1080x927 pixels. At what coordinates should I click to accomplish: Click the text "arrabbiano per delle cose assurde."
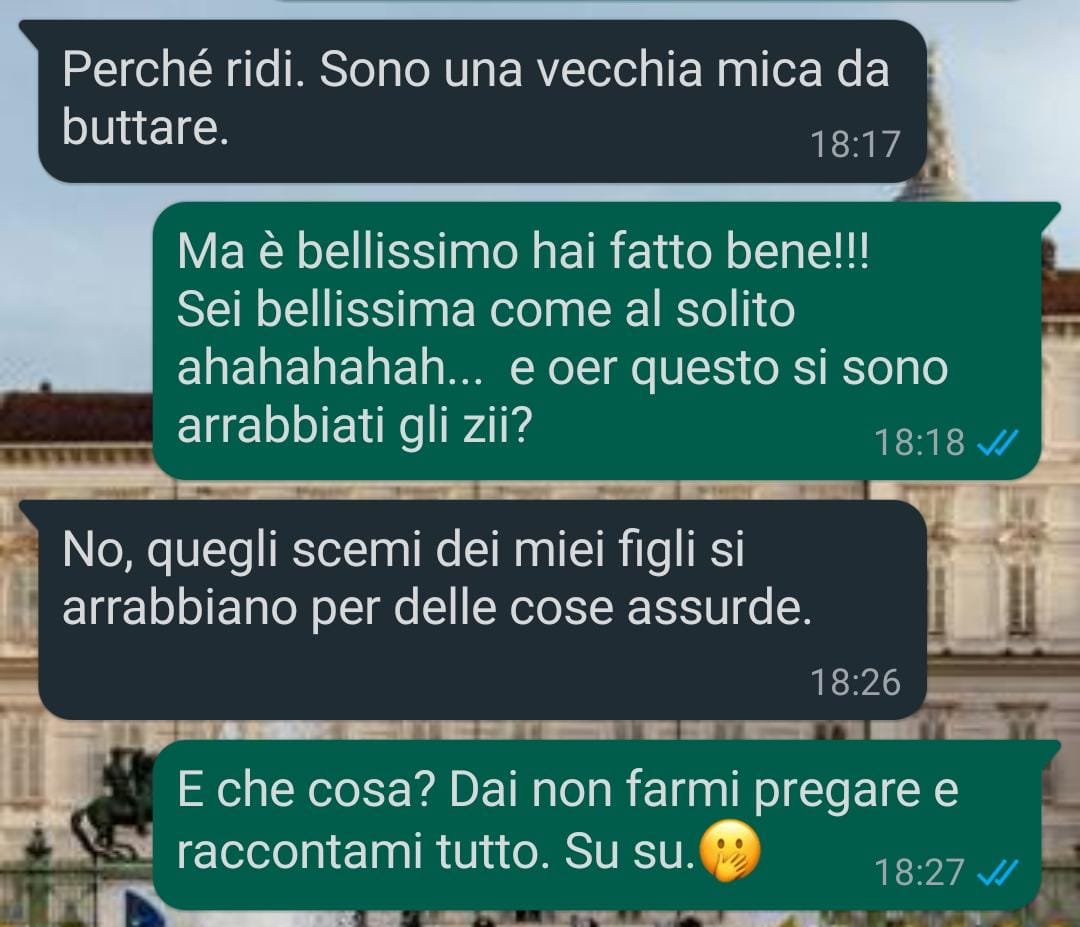pyautogui.click(x=437, y=609)
